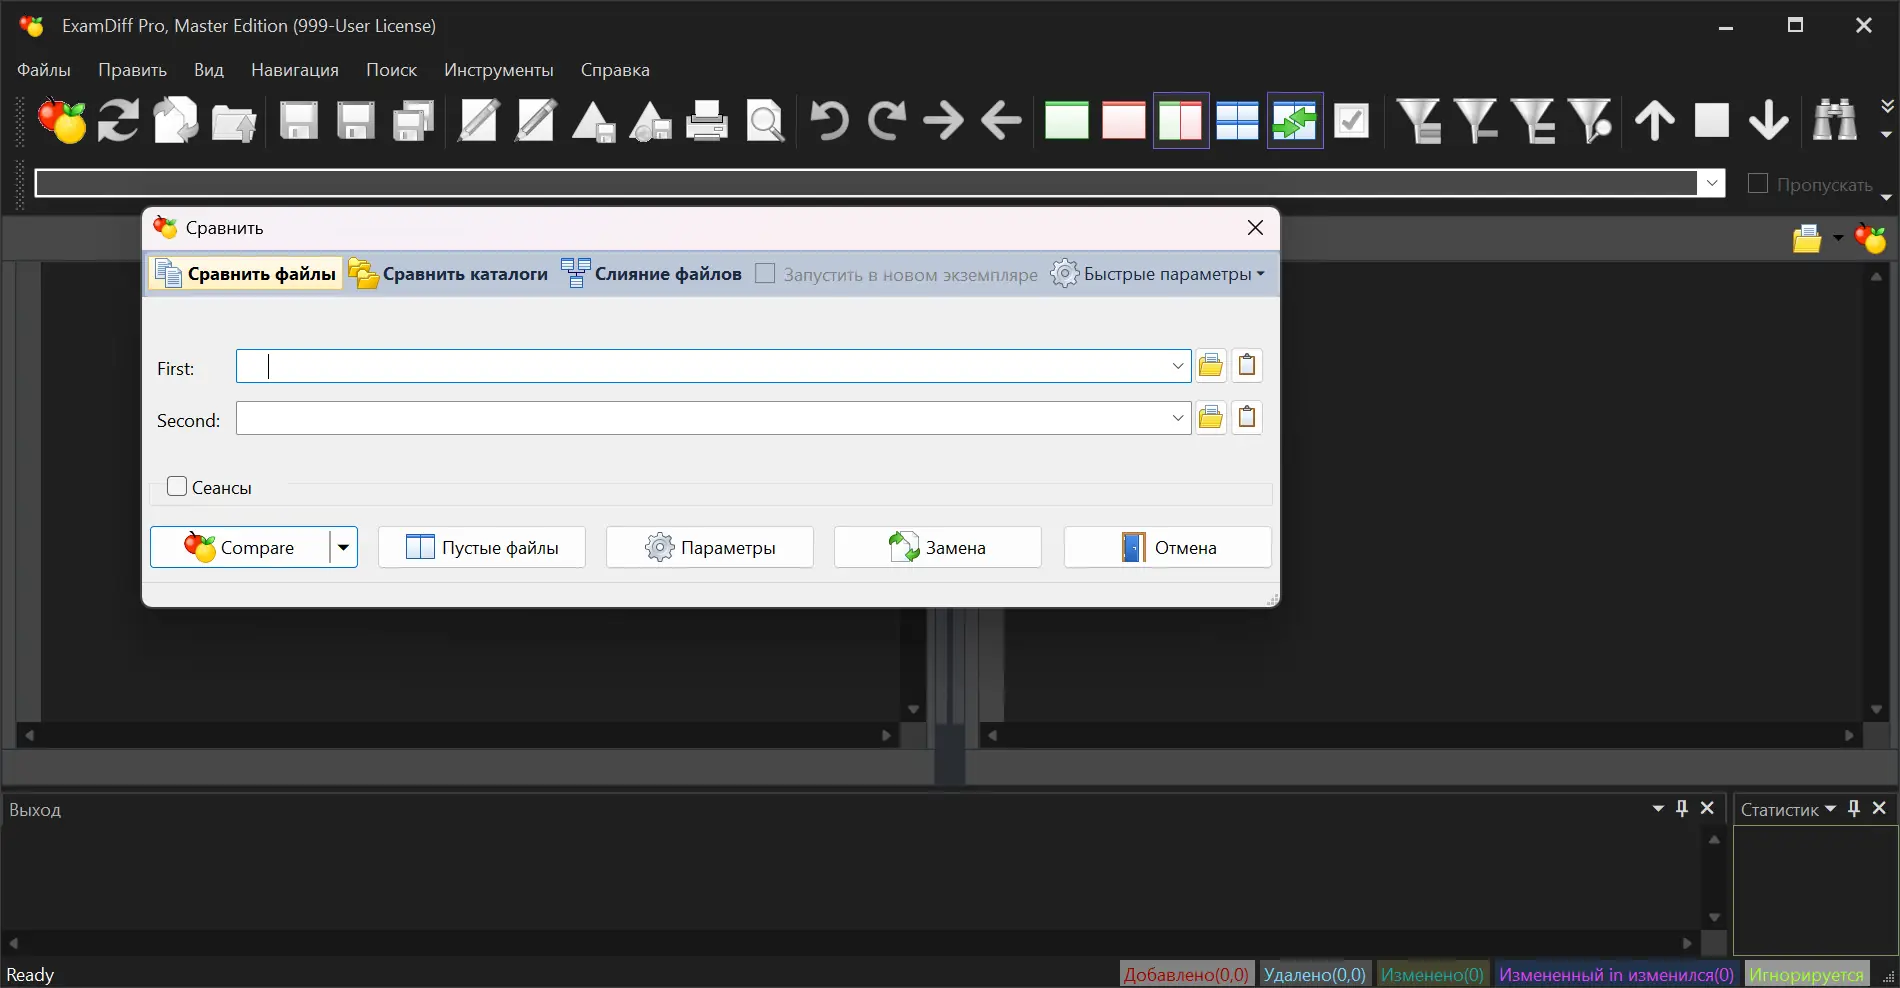
Task: Open the Править menu
Action: point(132,70)
